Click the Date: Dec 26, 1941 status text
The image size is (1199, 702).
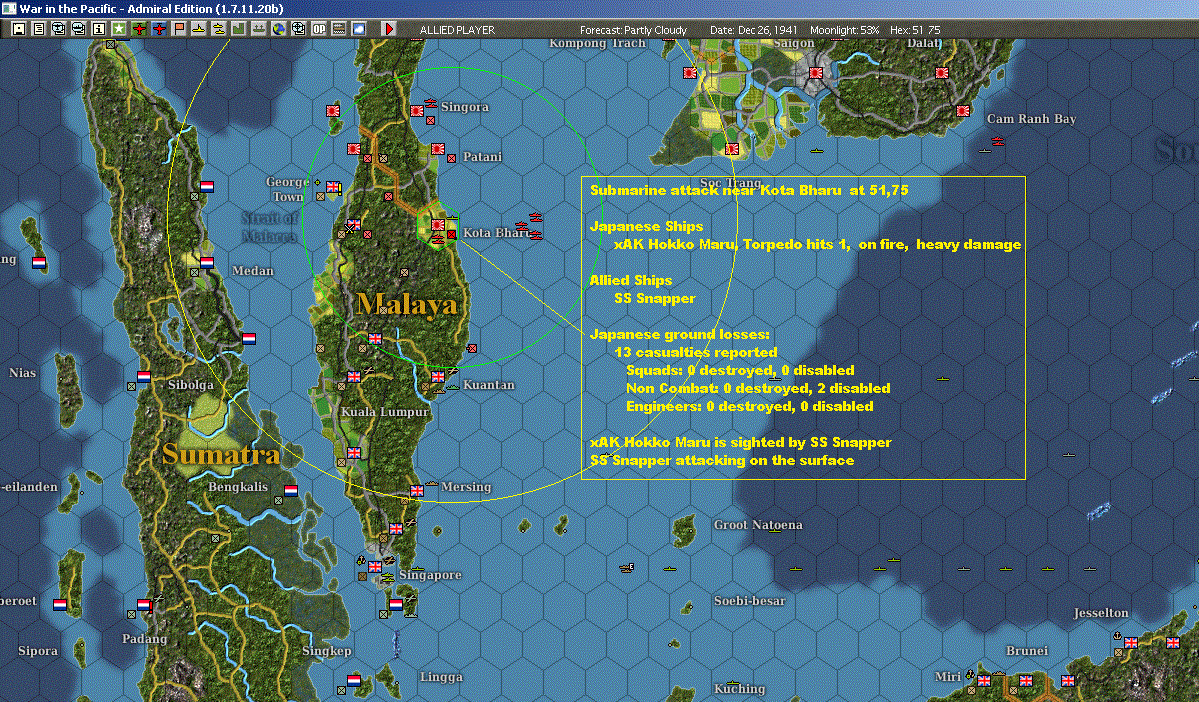point(753,30)
